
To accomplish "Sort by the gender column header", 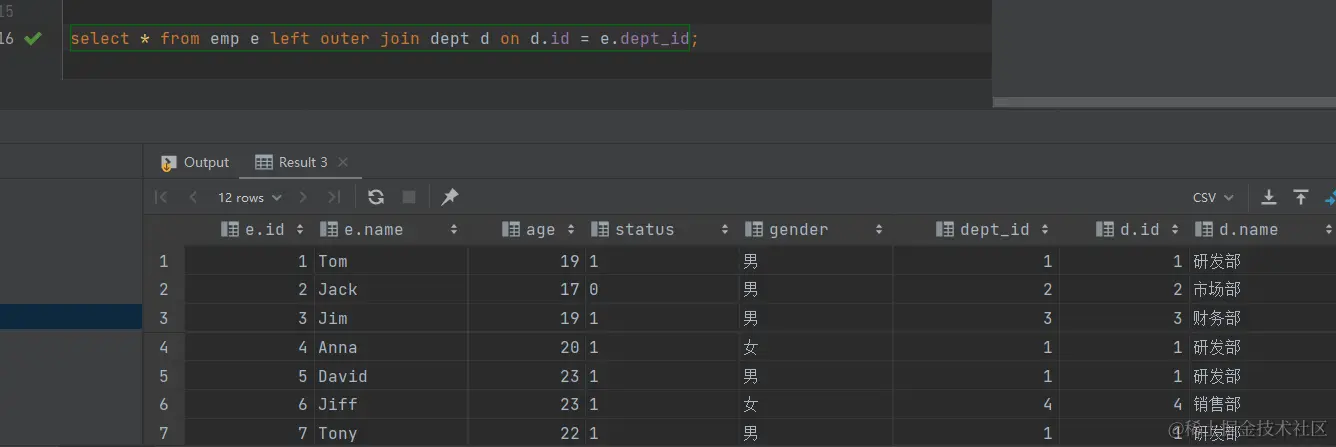I will coord(816,229).
